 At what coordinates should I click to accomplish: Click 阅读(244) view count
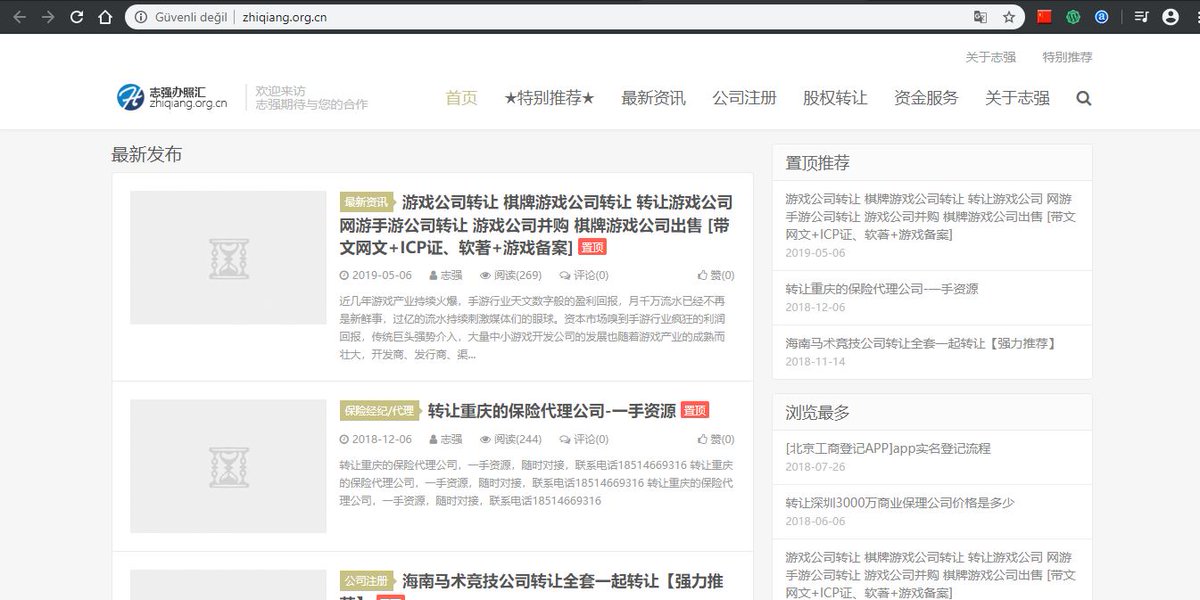point(511,439)
